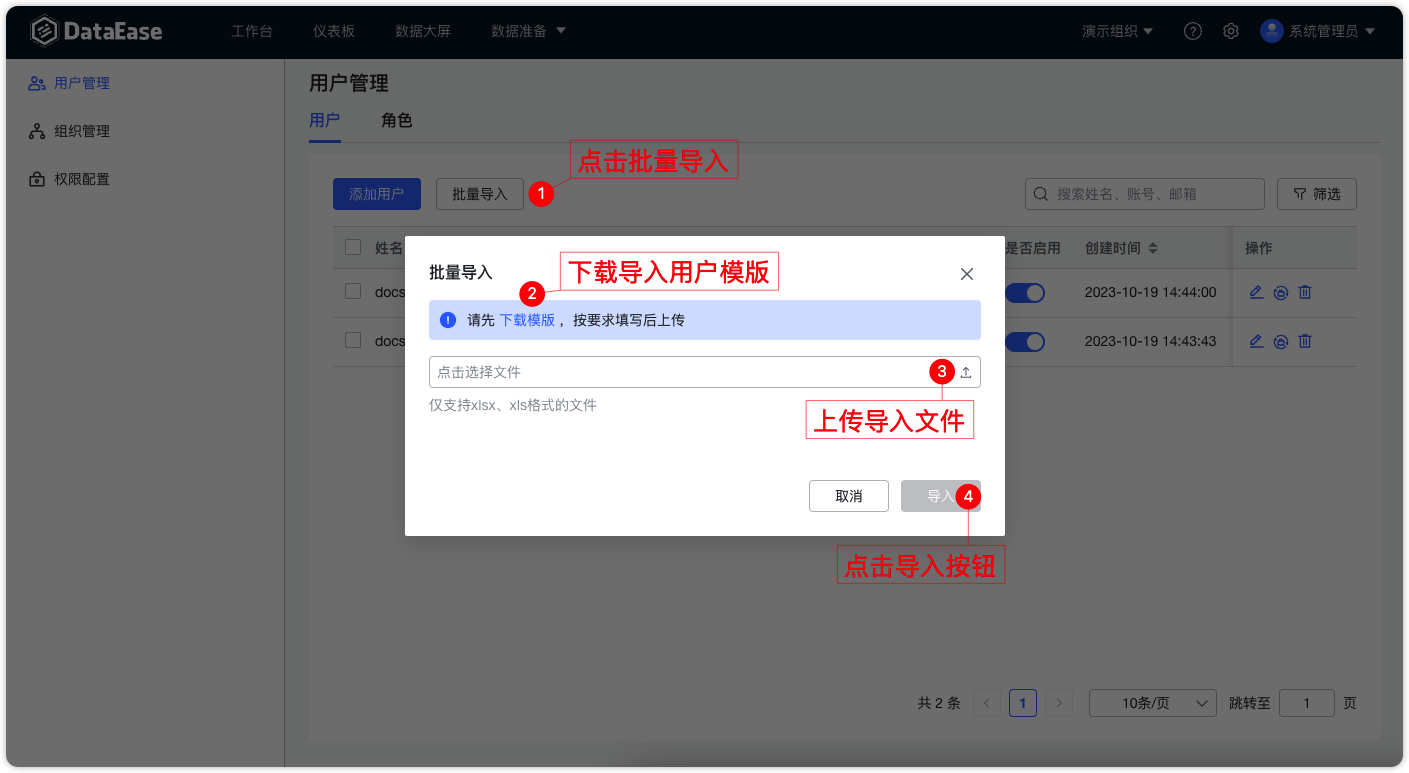Image resolution: width=1409 pixels, height=773 pixels.
Task: Click the 添加用户 button
Action: tap(377, 194)
